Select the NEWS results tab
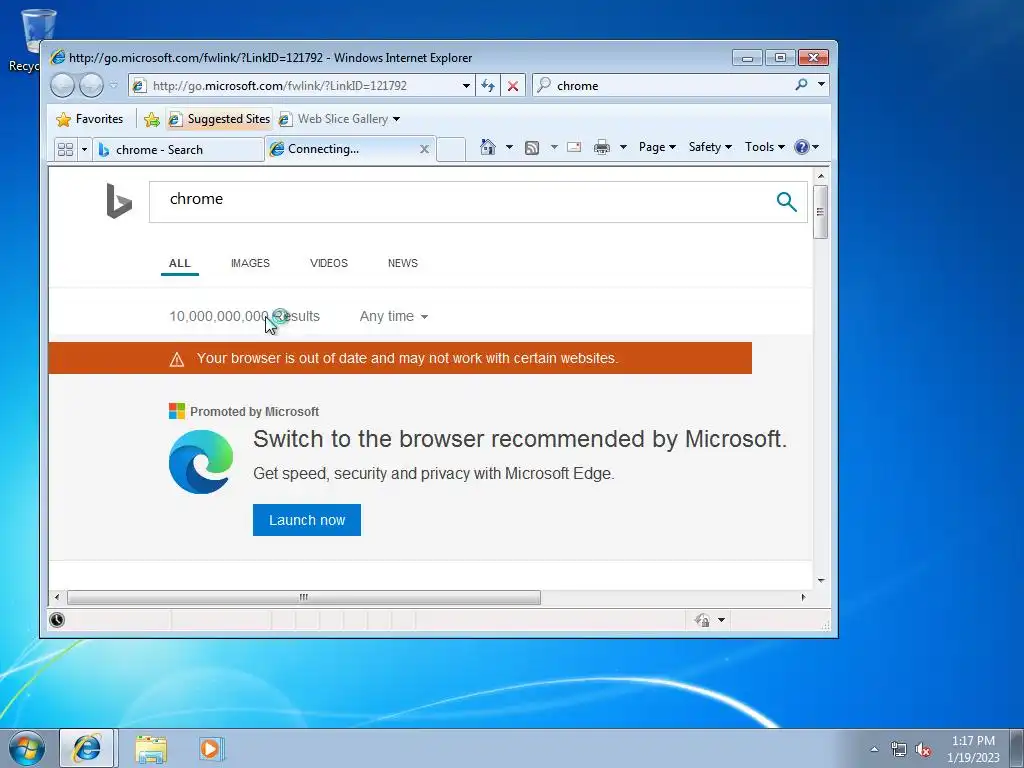1024x768 pixels. (402, 263)
